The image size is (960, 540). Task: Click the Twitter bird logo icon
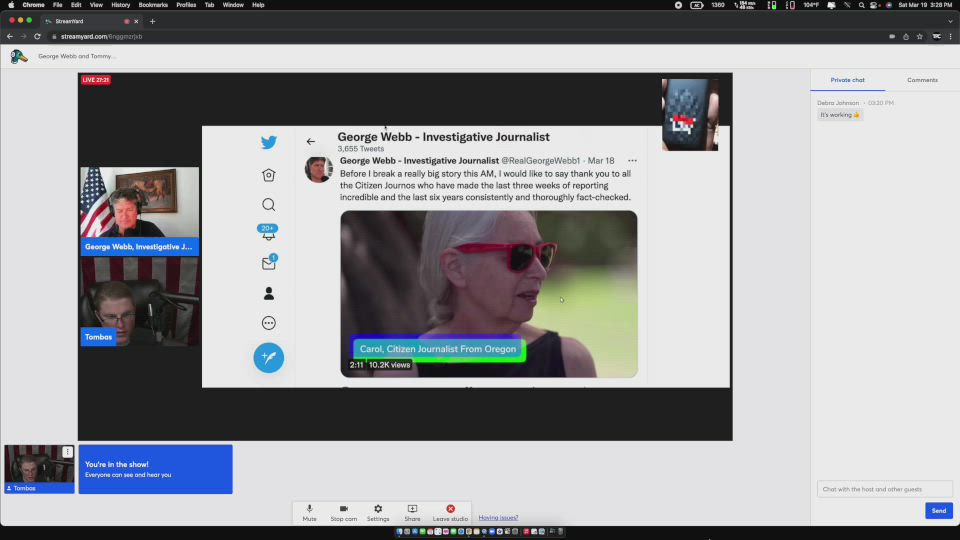268,143
